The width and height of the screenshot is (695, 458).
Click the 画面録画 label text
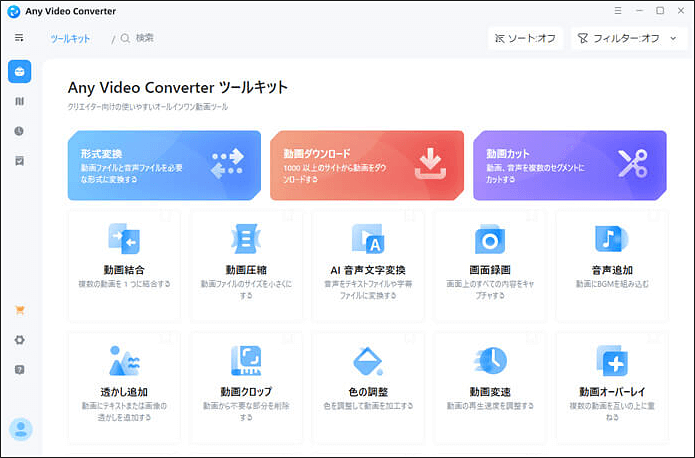point(490,270)
